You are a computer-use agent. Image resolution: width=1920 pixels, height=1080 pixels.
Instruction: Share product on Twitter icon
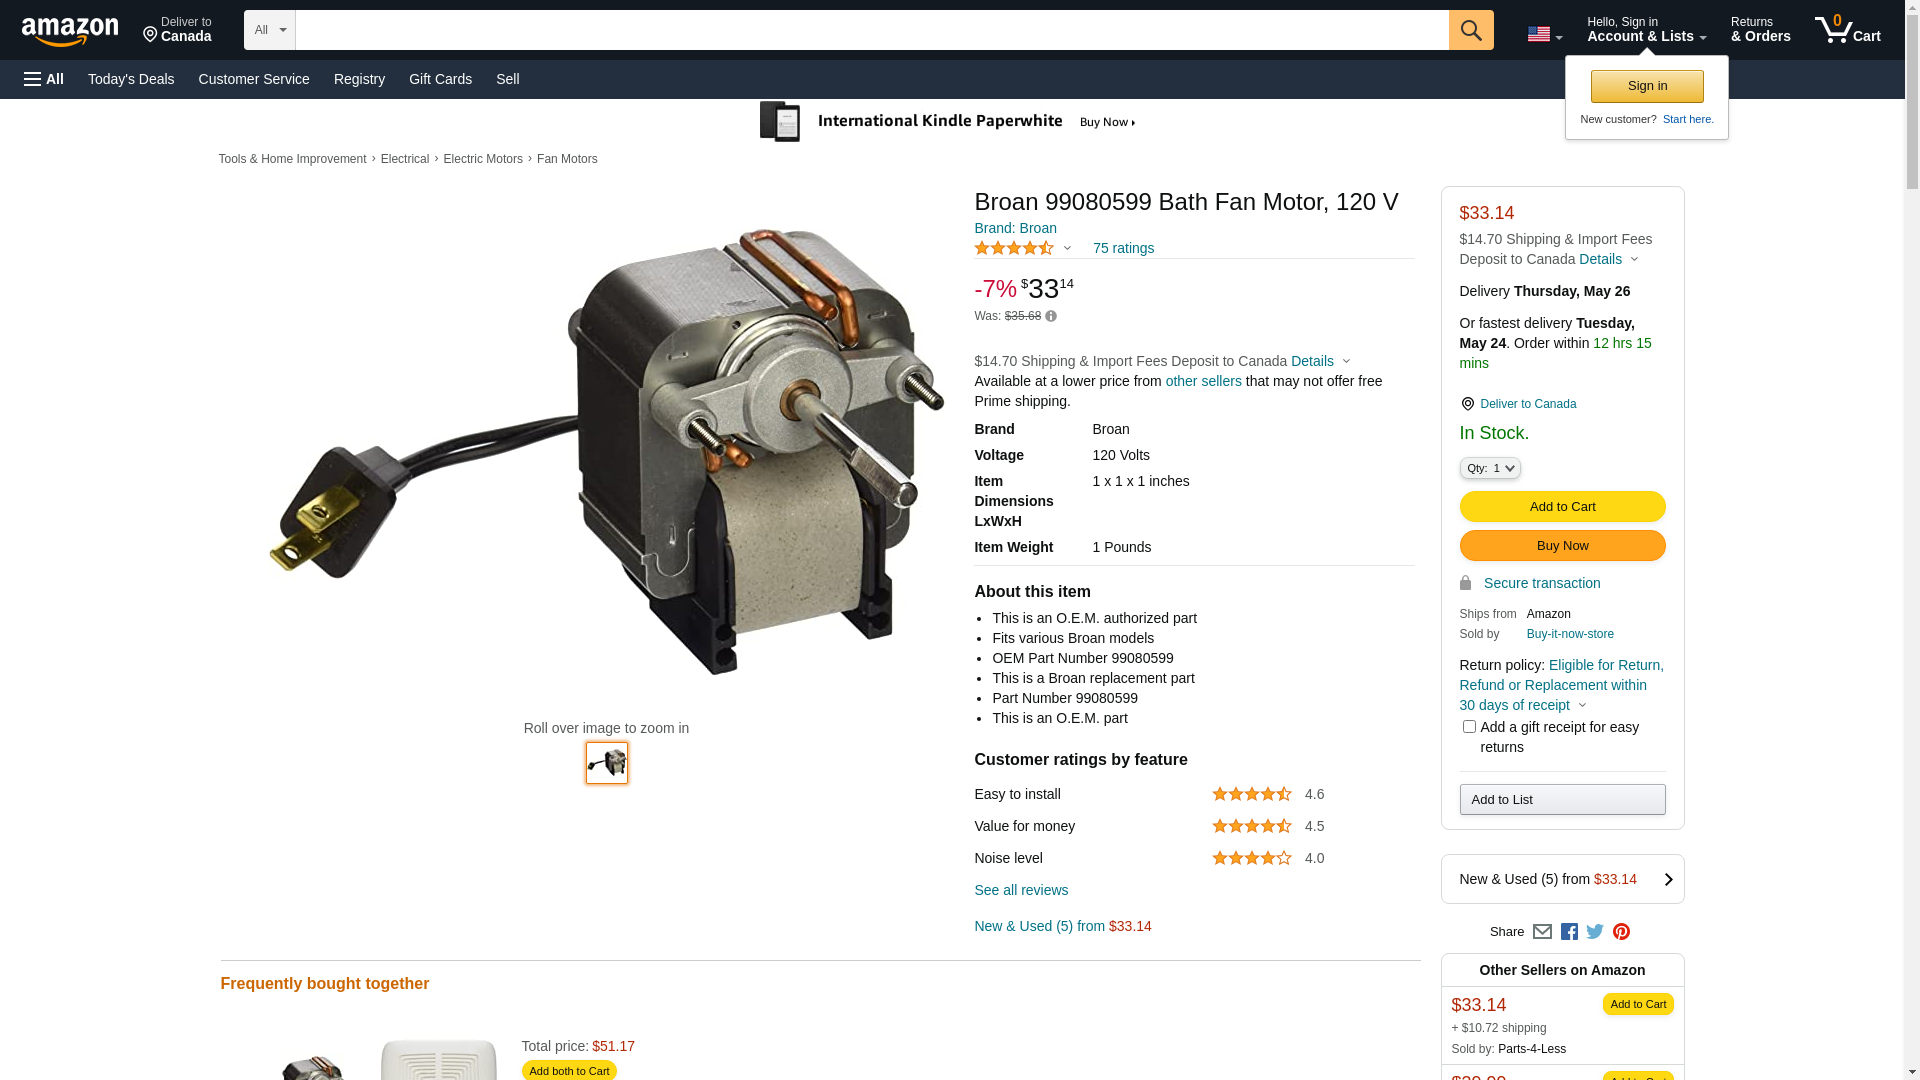tap(1595, 932)
